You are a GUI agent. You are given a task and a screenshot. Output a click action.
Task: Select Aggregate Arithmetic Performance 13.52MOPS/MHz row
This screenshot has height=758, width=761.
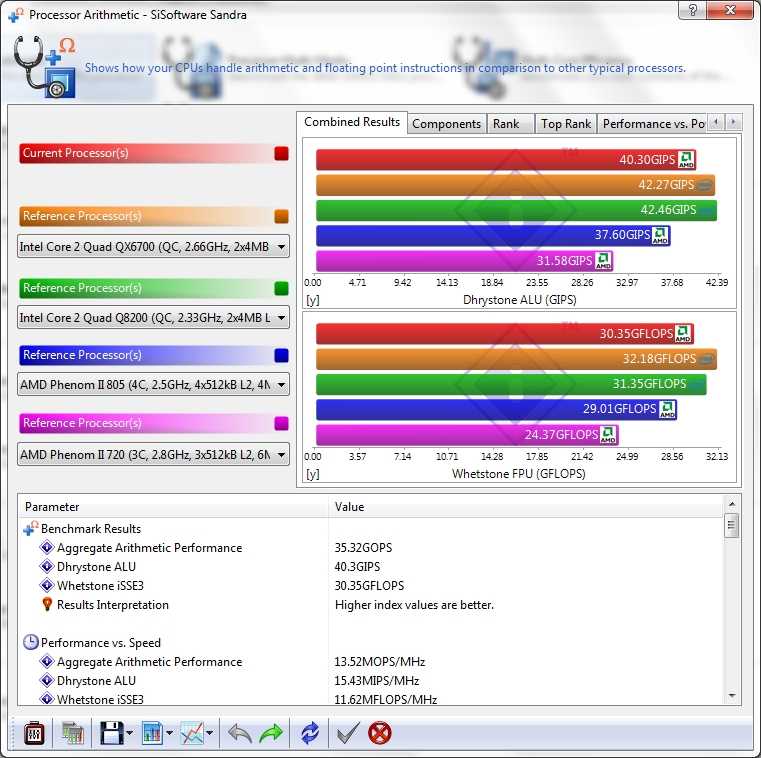point(371,661)
